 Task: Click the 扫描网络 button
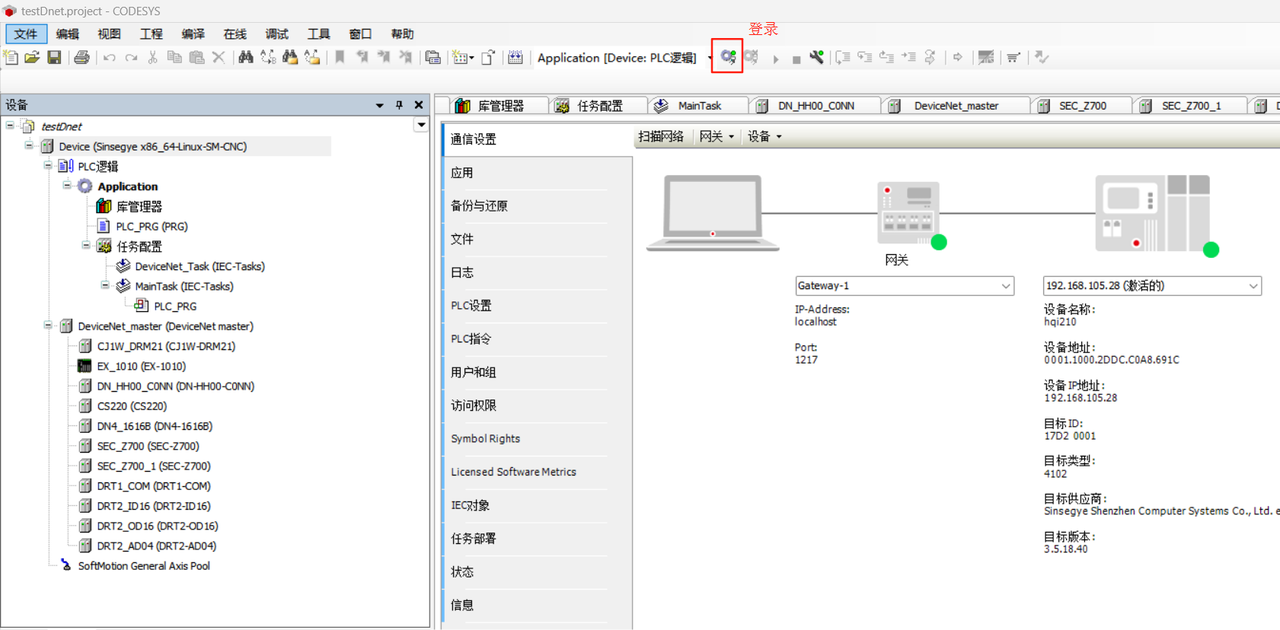tap(661, 137)
